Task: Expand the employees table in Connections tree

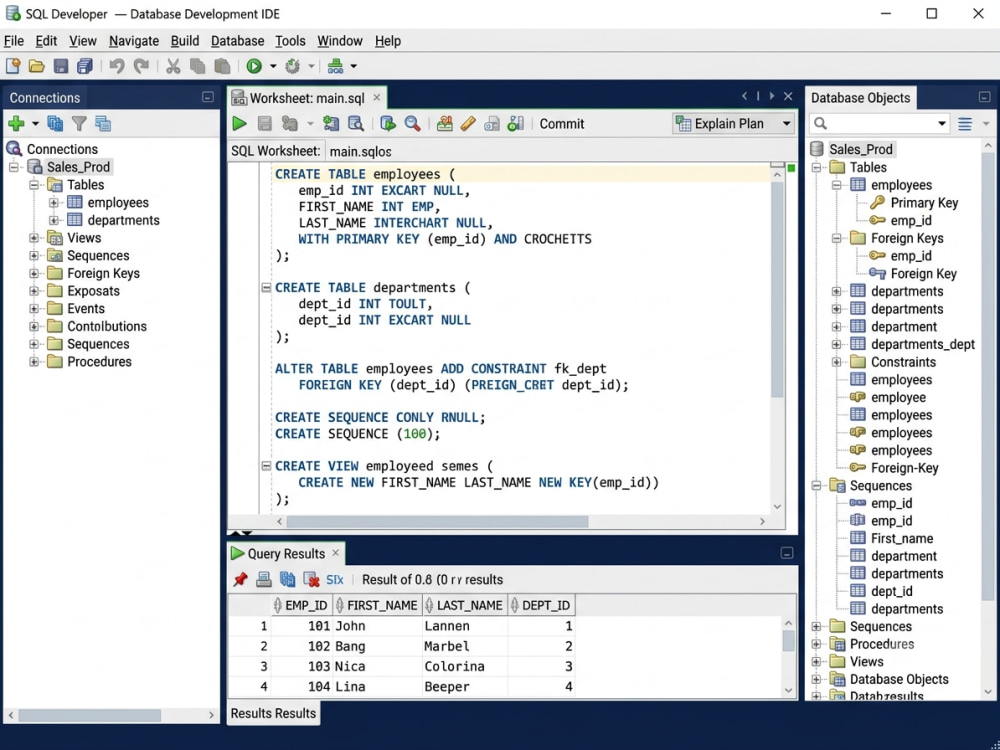Action: 54,203
